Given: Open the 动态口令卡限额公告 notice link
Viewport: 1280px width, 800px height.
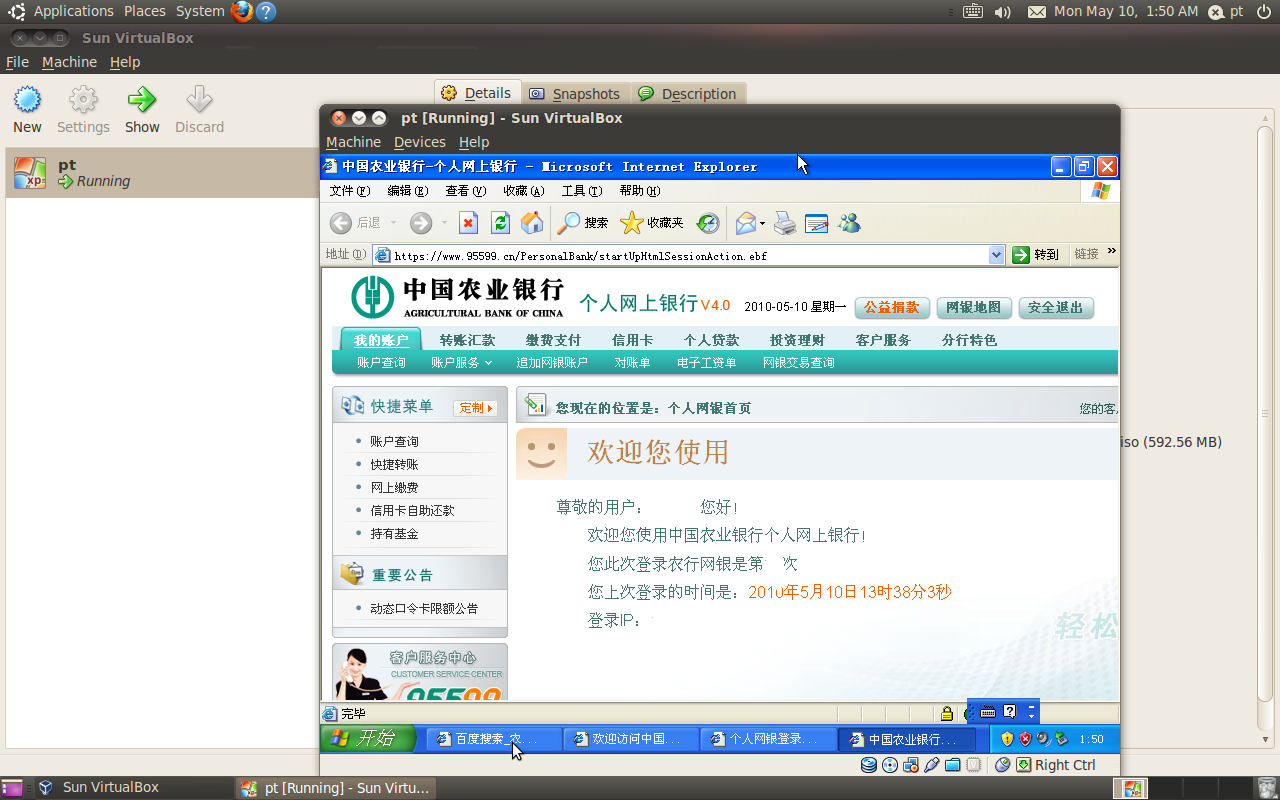Looking at the screenshot, I should [x=424, y=608].
